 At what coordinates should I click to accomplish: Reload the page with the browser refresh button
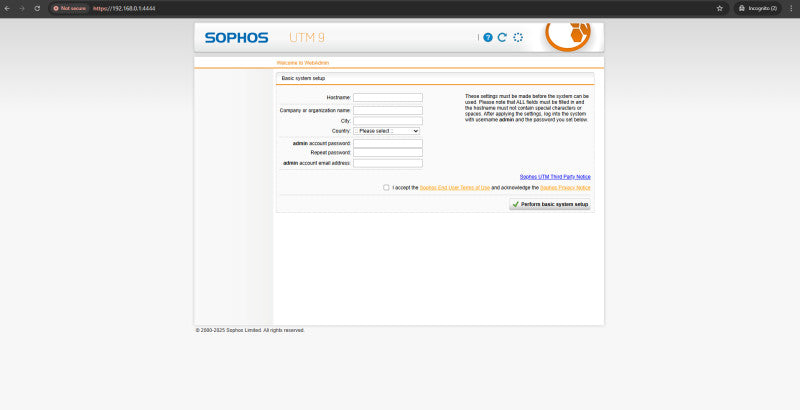(x=37, y=8)
